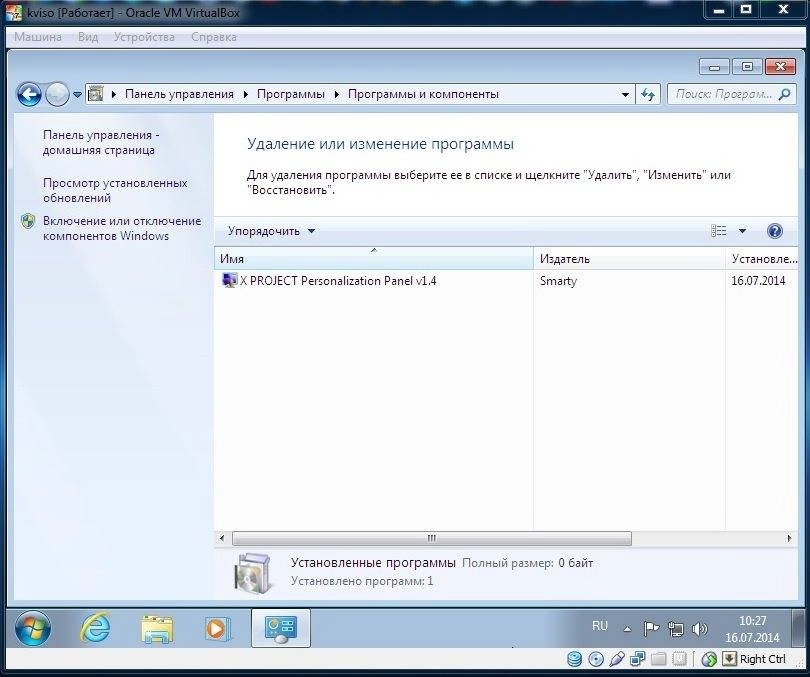
Task: Expand the arrow after Программы breadcrumb
Action: [336, 95]
